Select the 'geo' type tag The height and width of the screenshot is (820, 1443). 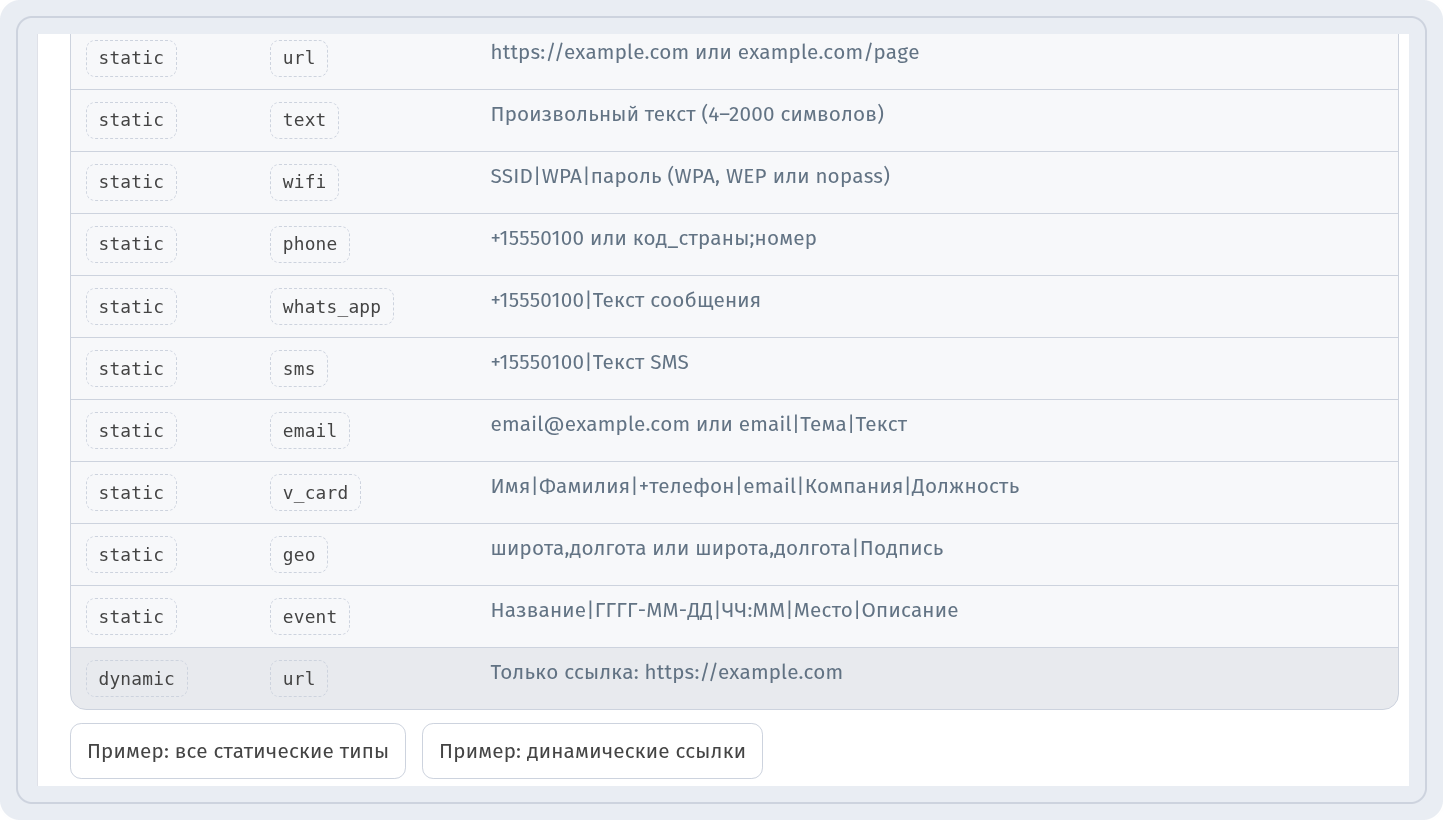pos(299,555)
